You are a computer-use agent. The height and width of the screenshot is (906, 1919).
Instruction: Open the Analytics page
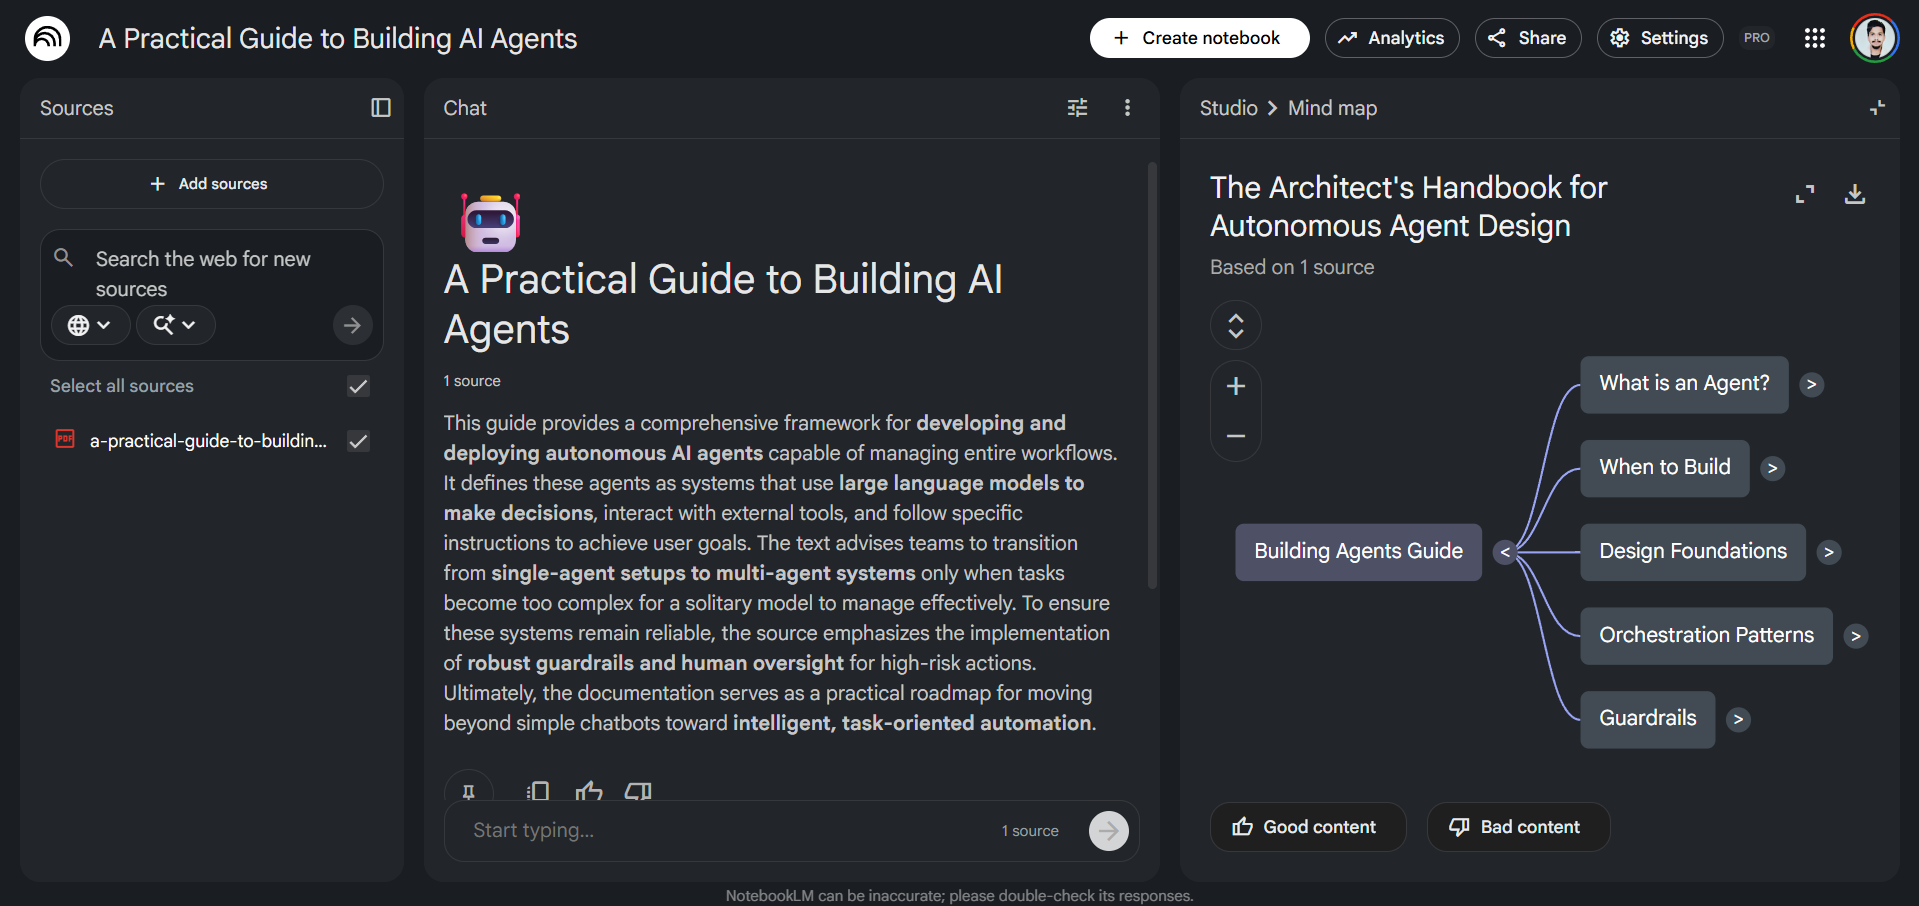point(1392,38)
